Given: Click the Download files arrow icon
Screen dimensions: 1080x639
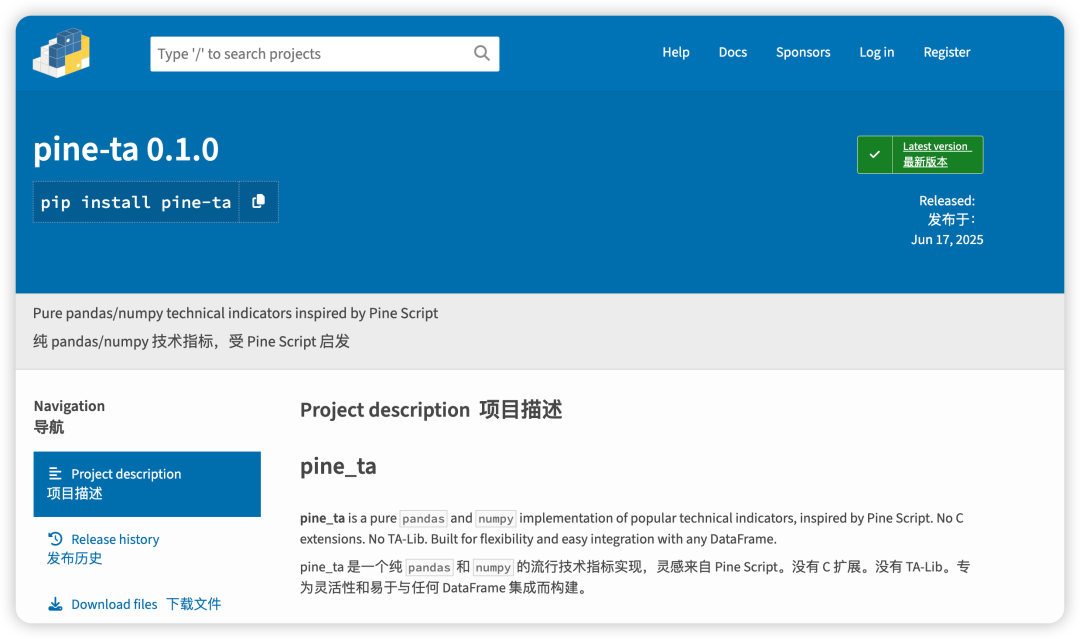Looking at the screenshot, I should coord(55,604).
